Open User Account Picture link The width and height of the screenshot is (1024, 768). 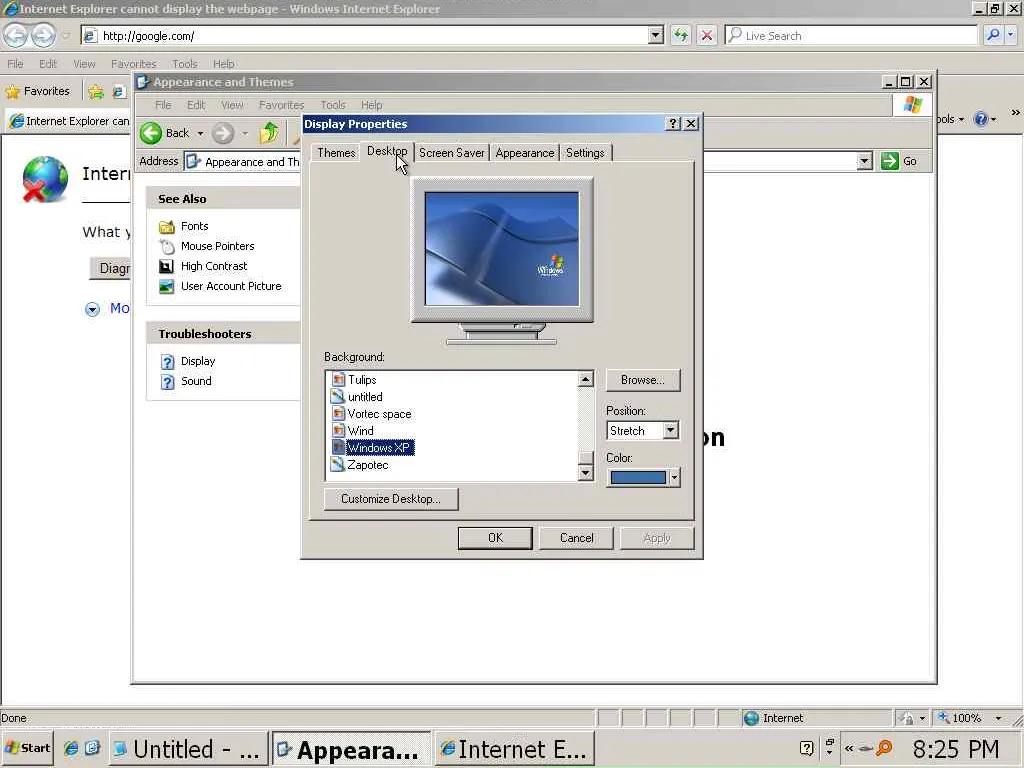pos(231,286)
